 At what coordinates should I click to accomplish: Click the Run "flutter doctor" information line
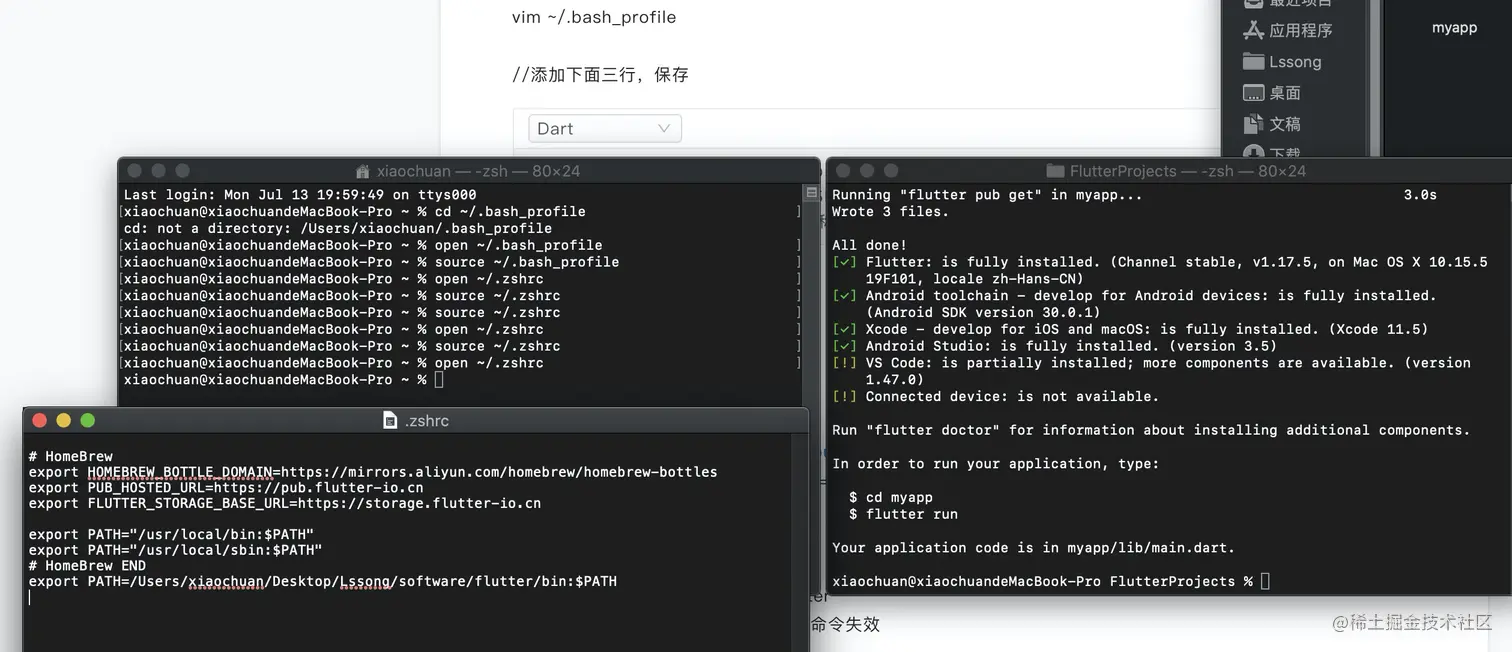[1151, 430]
